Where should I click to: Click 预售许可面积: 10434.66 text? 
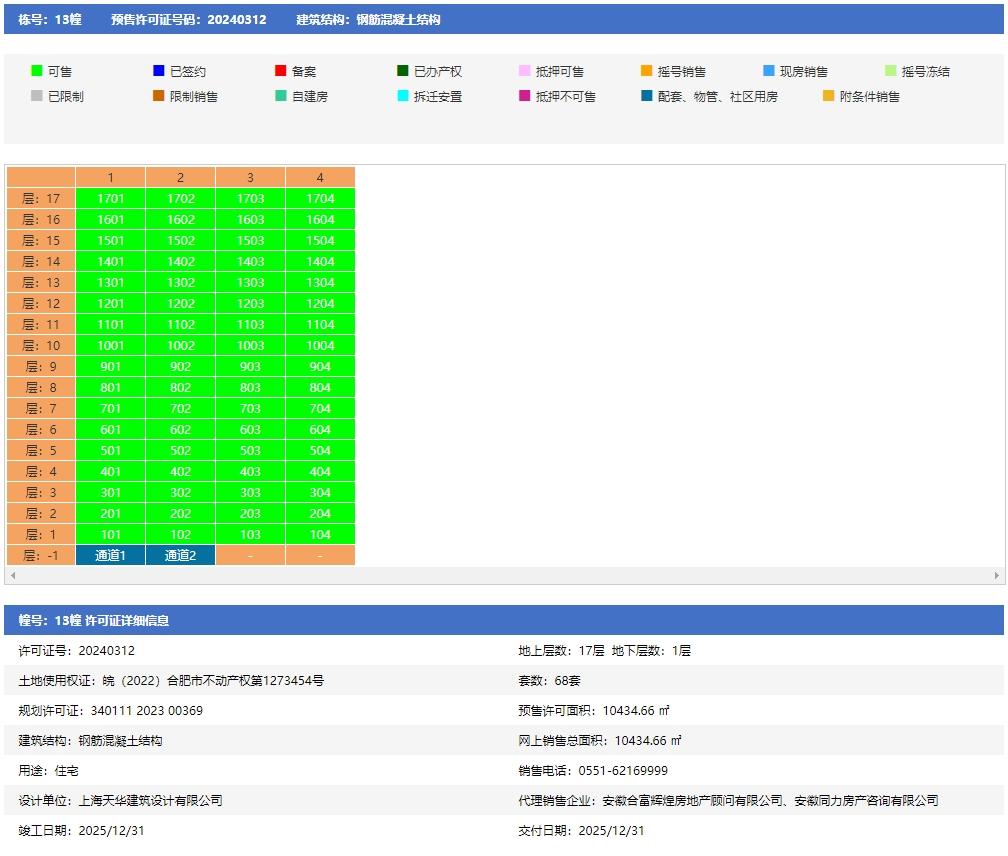(x=593, y=711)
